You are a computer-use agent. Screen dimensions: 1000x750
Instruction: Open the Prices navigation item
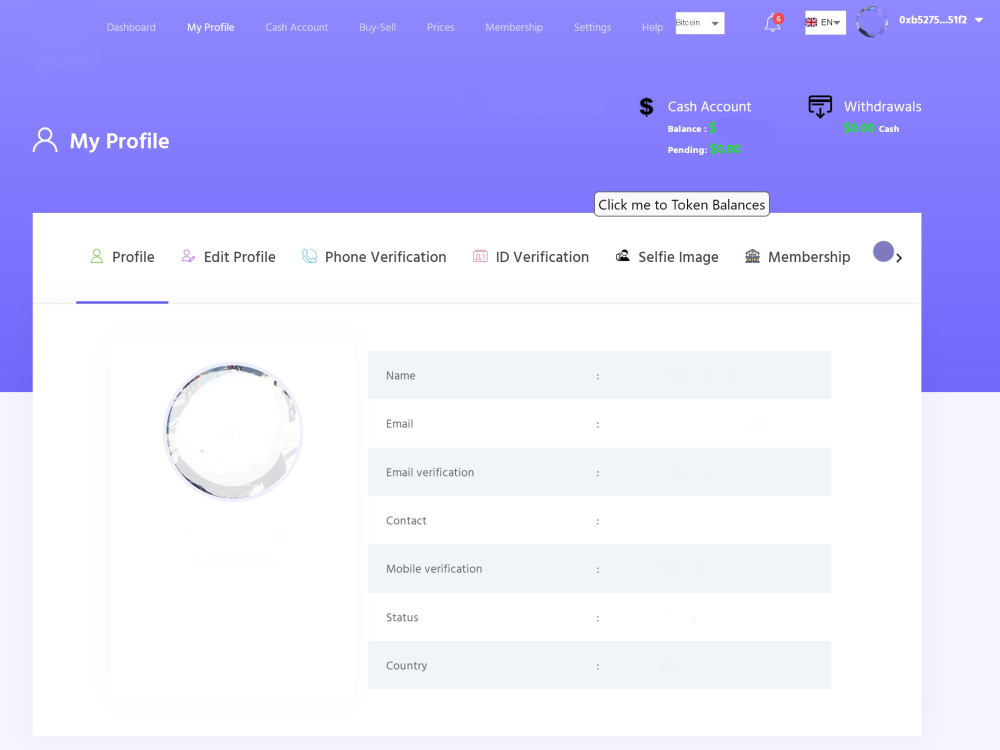click(x=440, y=27)
